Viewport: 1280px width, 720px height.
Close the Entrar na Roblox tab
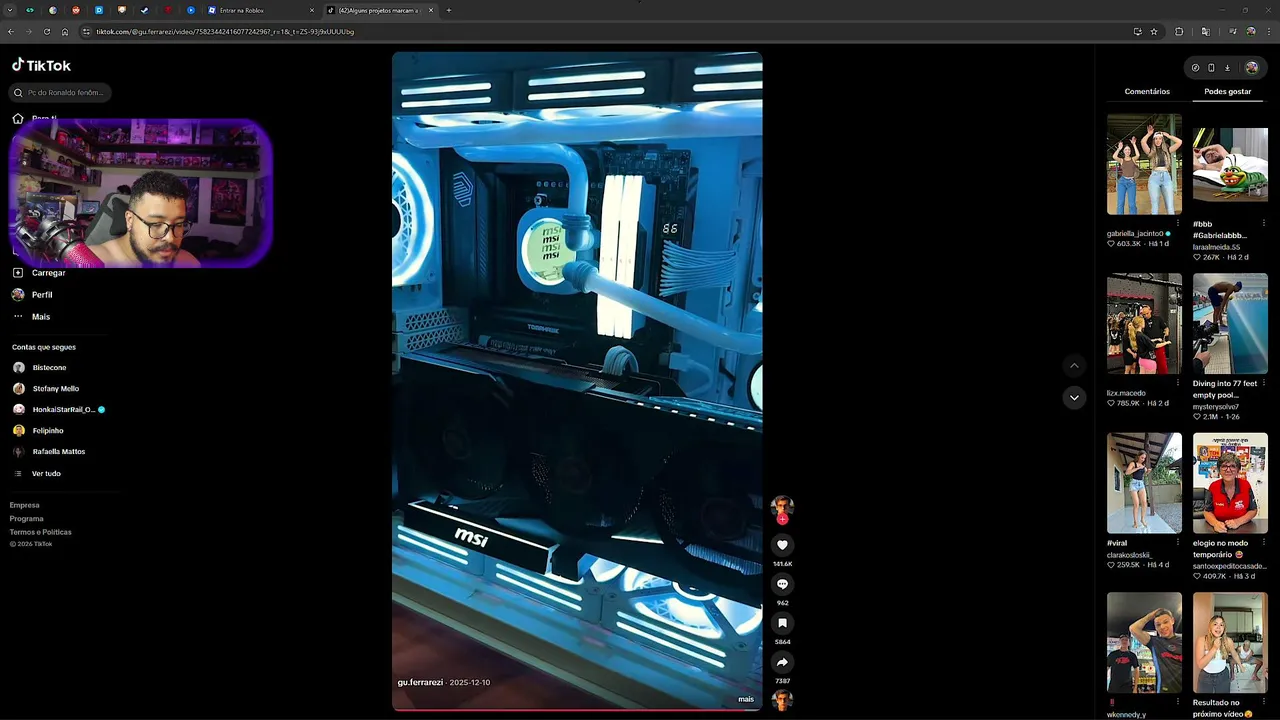tap(312, 10)
